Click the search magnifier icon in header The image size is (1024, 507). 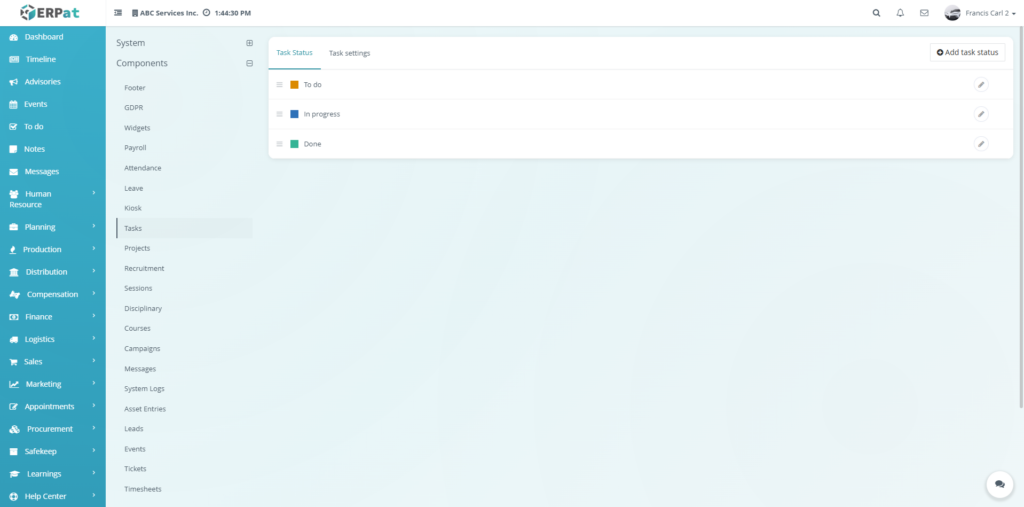[877, 13]
